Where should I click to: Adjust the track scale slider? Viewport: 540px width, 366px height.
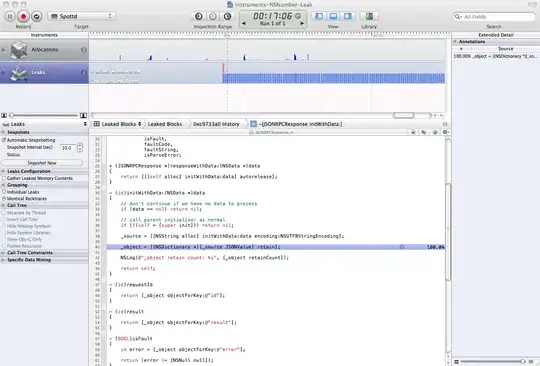click(x=44, y=116)
